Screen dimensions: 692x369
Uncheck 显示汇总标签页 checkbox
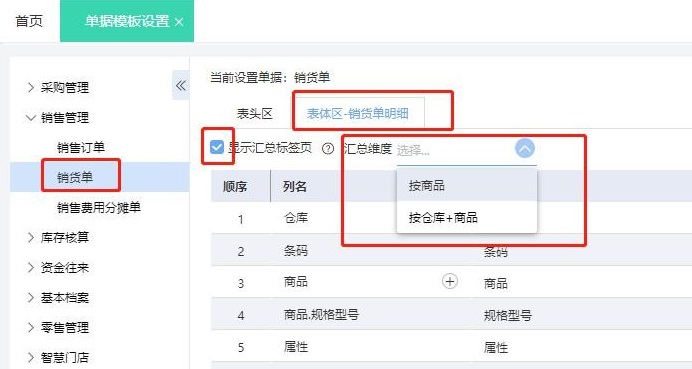pos(217,147)
